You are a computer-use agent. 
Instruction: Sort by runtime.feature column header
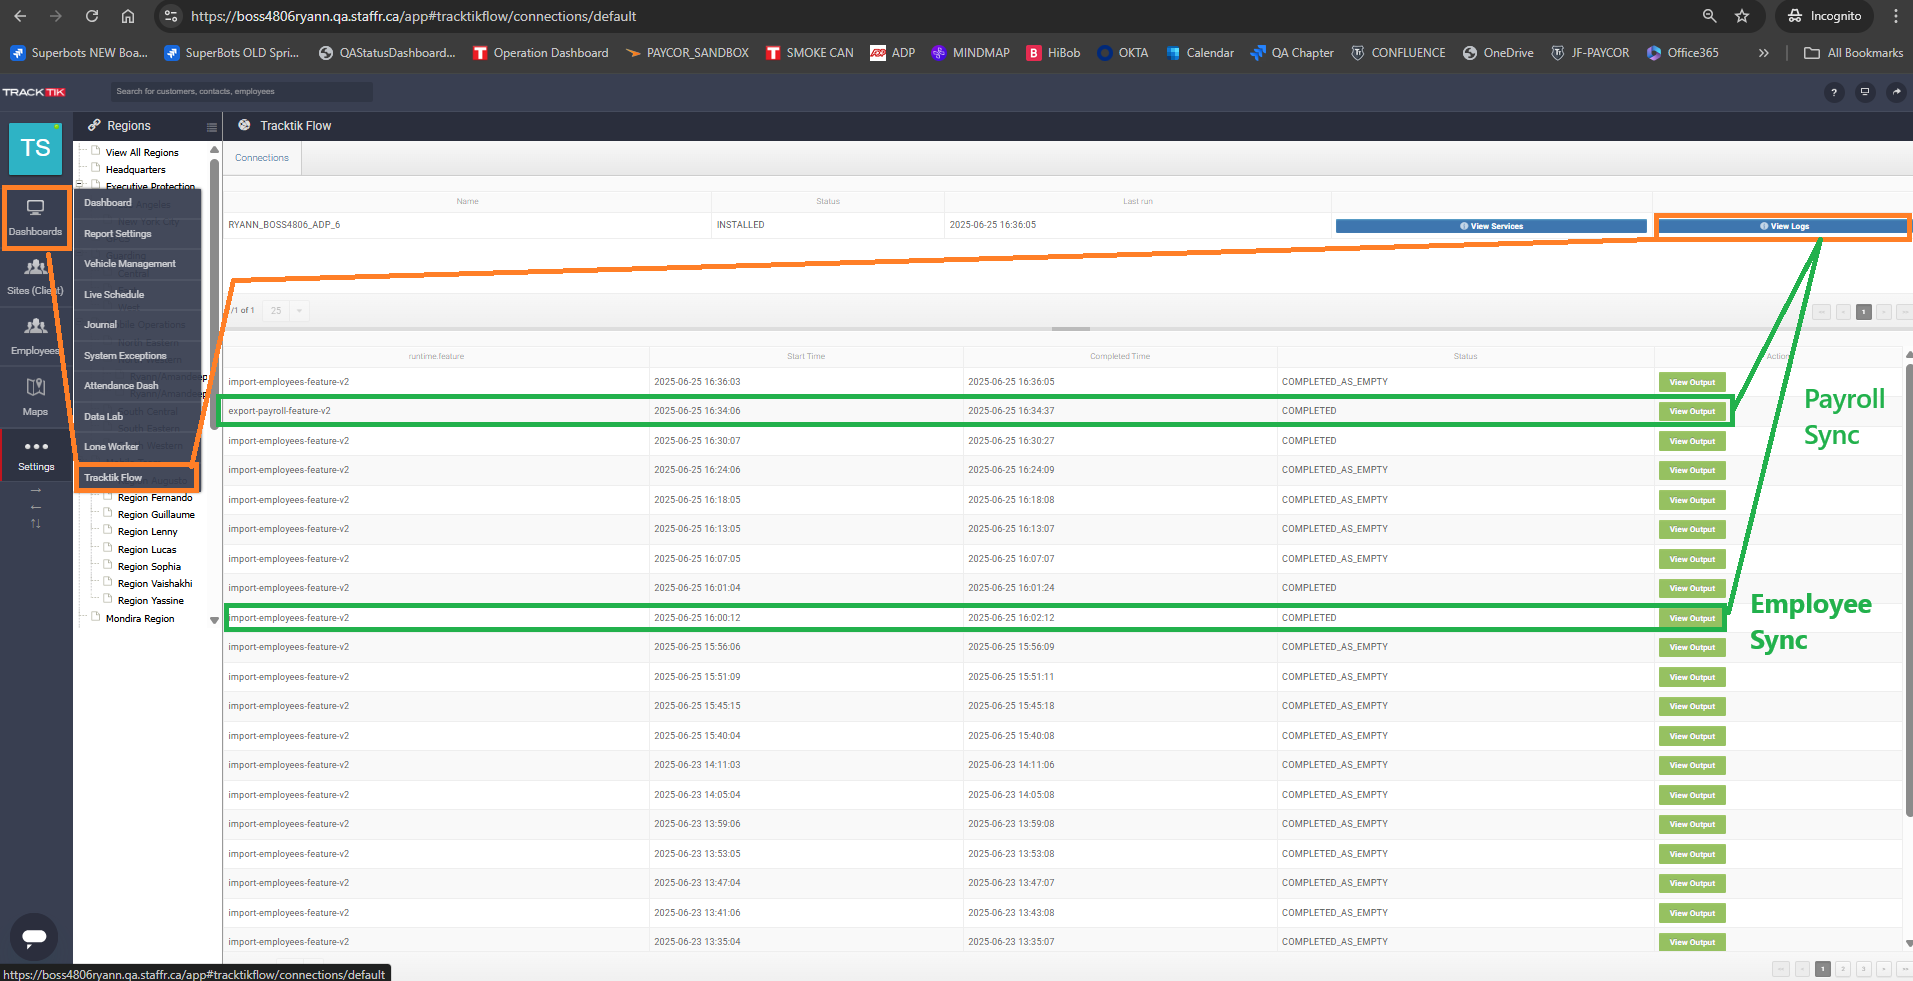coord(436,357)
